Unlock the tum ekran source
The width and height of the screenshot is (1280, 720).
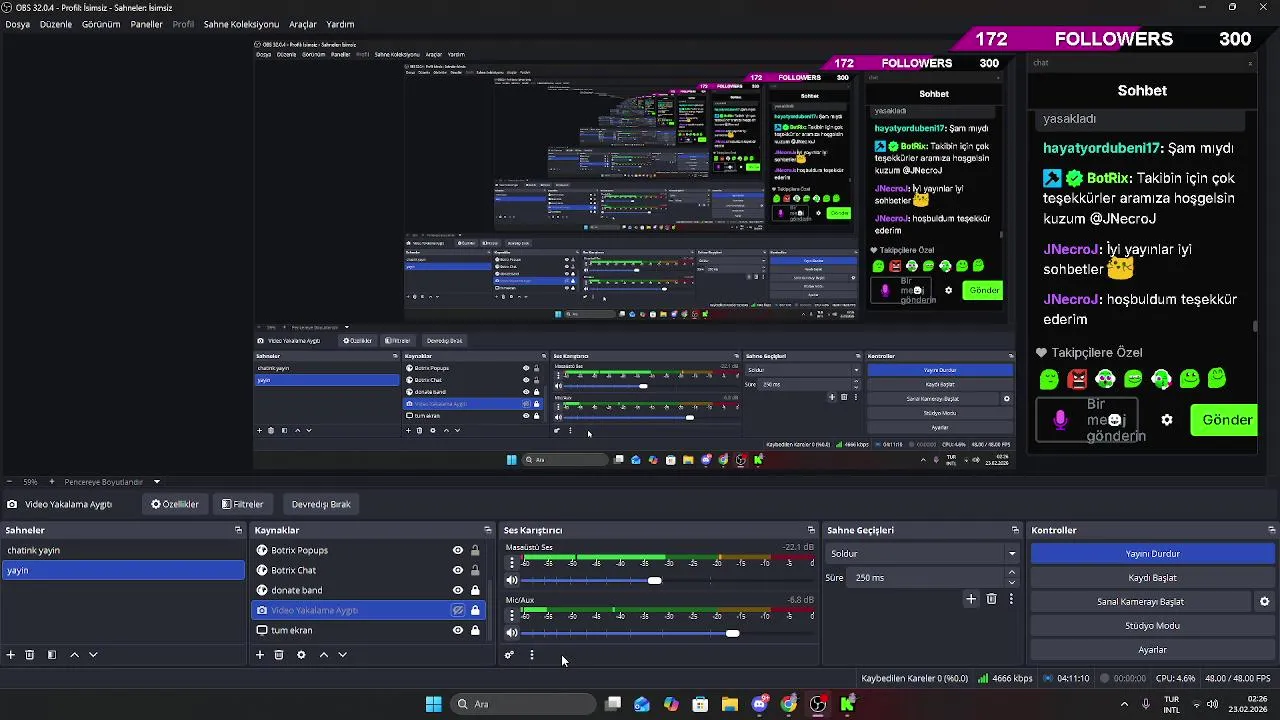coord(475,630)
